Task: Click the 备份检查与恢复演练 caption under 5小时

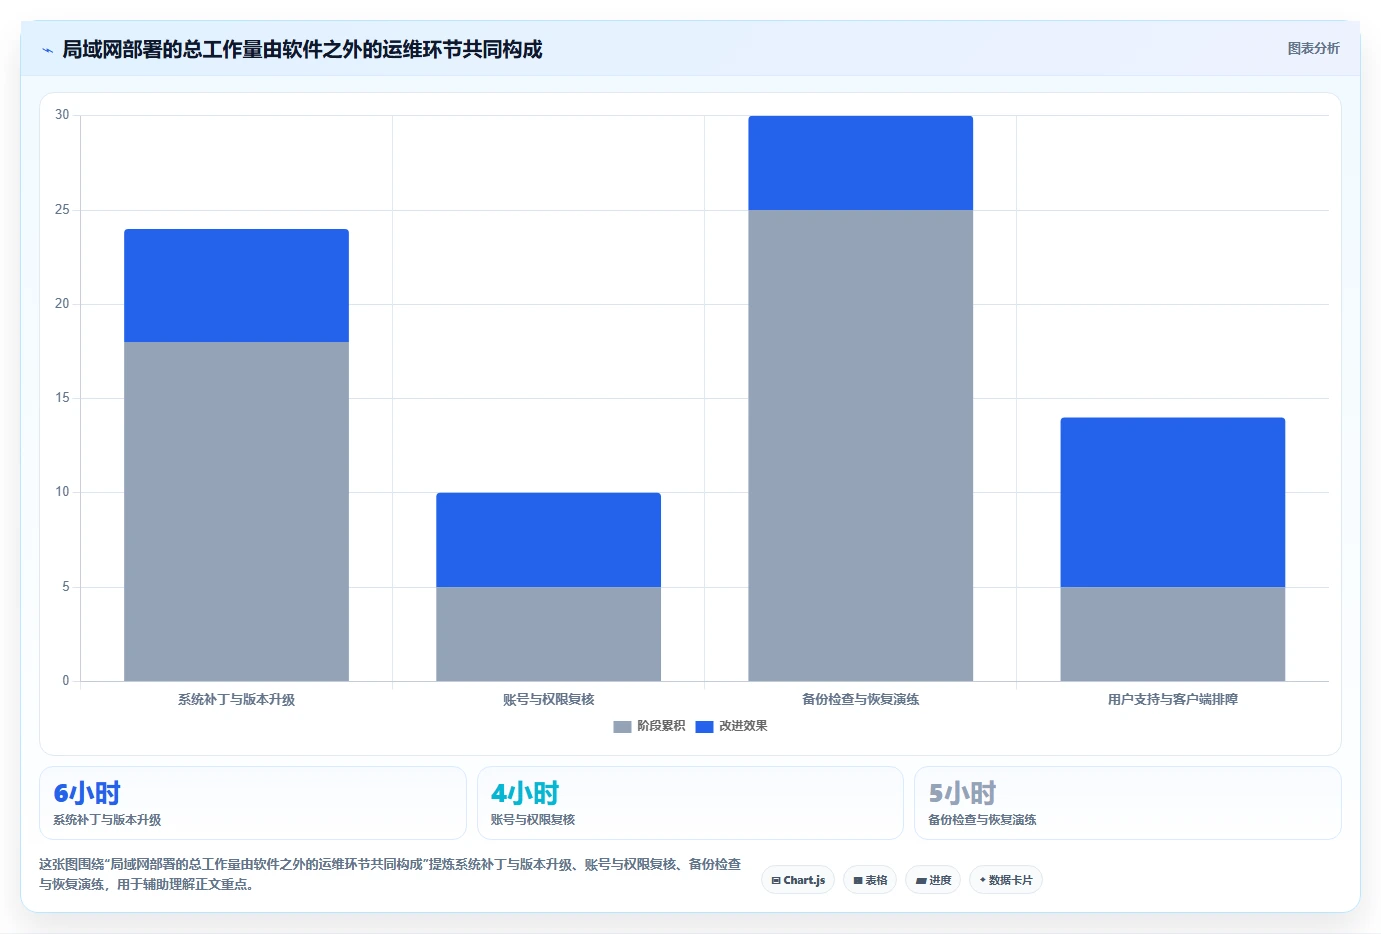Action: pos(982,820)
